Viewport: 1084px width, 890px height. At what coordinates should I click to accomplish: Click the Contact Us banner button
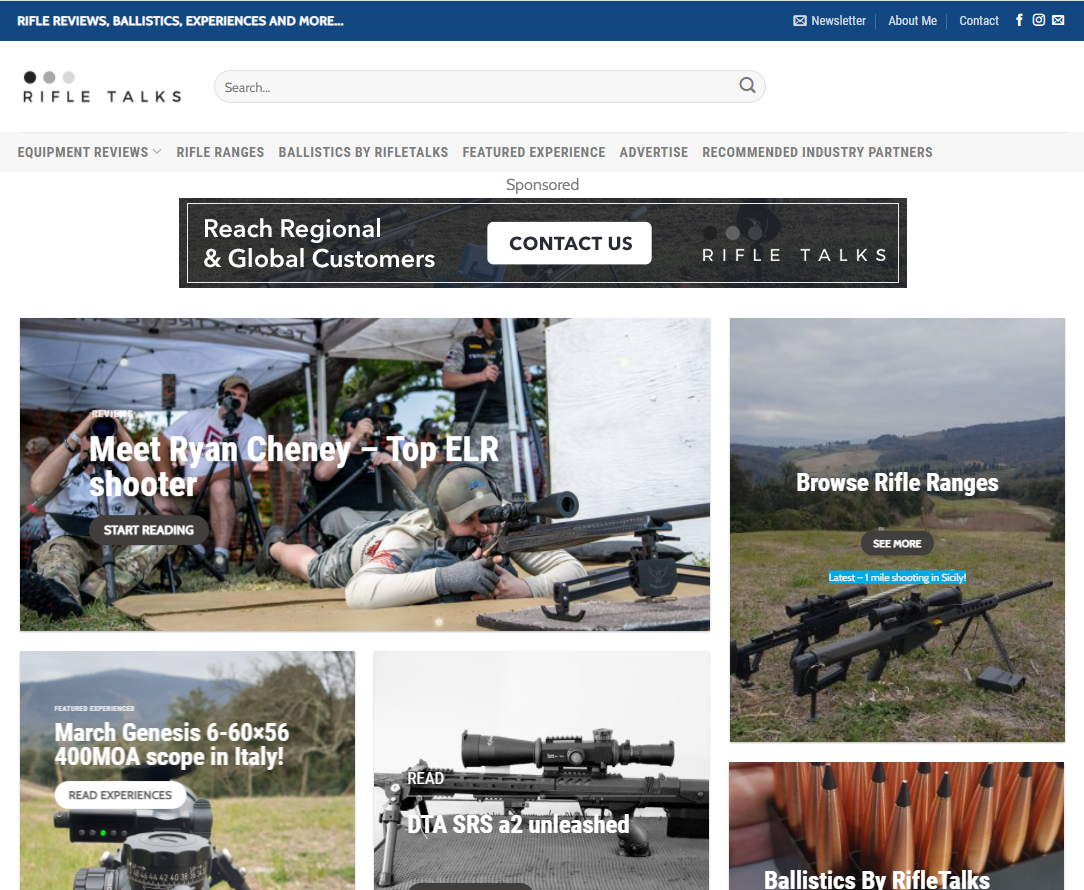(x=570, y=243)
